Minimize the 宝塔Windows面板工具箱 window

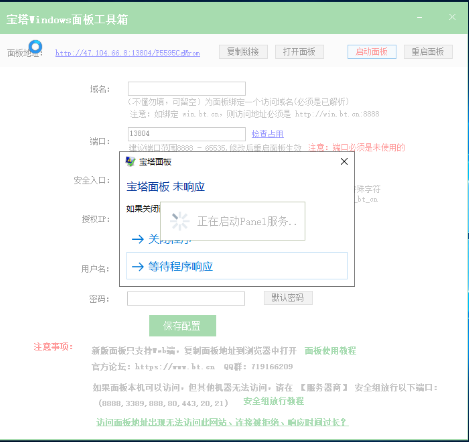click(x=420, y=17)
